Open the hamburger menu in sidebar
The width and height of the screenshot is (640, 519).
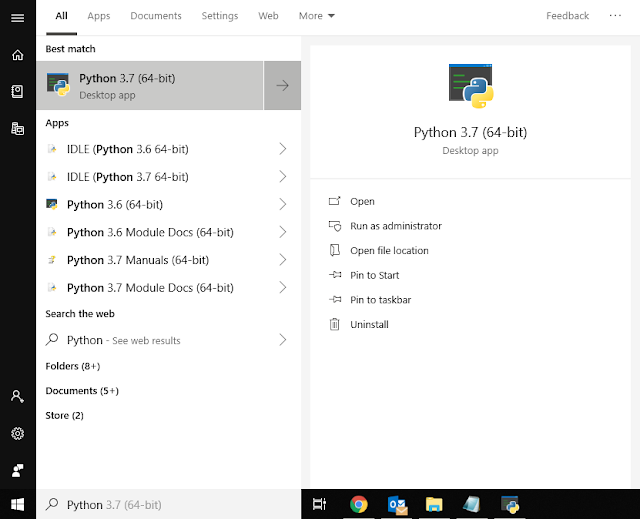coord(17,18)
